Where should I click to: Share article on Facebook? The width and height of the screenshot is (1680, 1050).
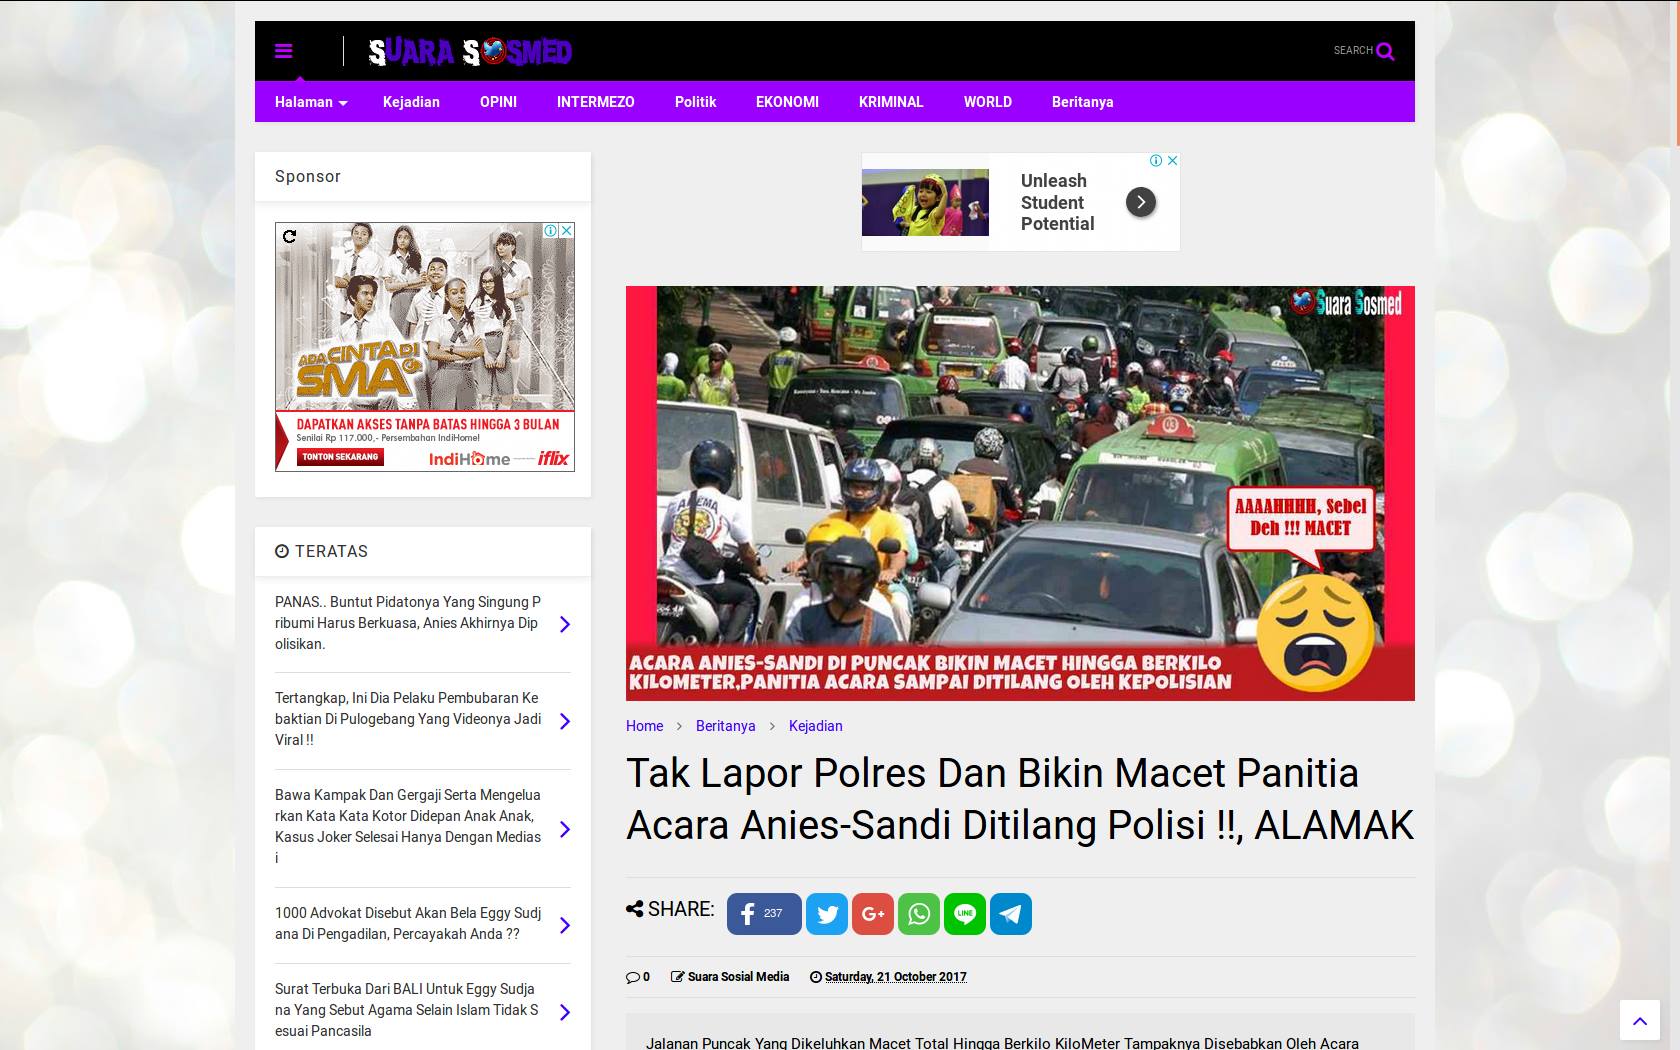(x=763, y=914)
